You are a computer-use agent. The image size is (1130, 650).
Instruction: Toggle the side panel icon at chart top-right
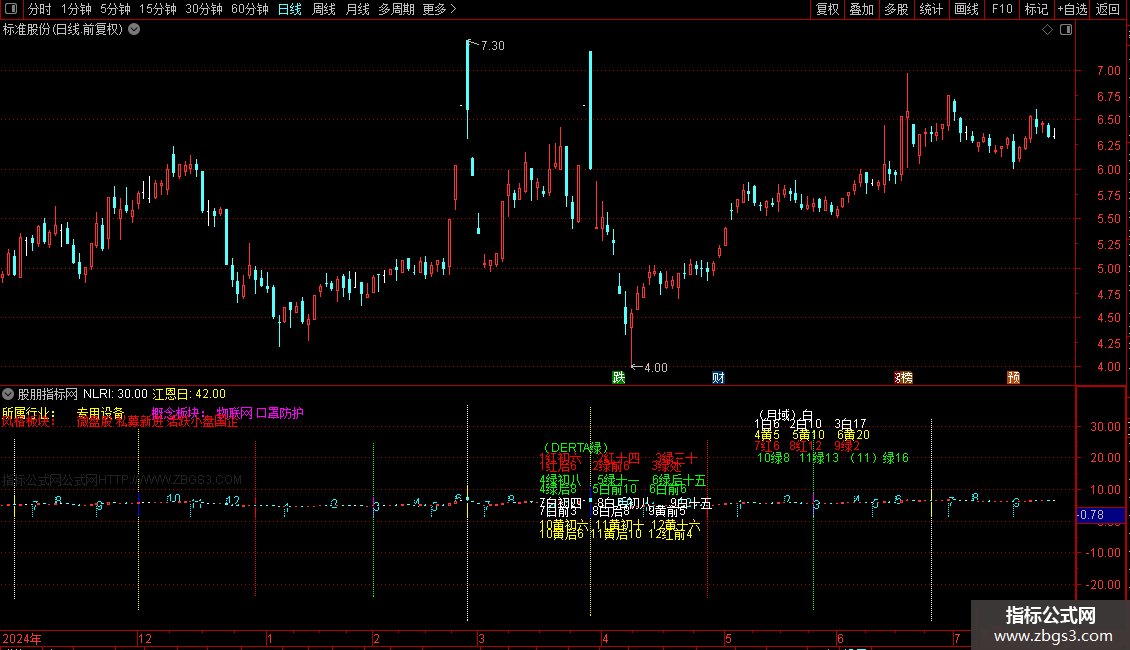click(1066, 30)
